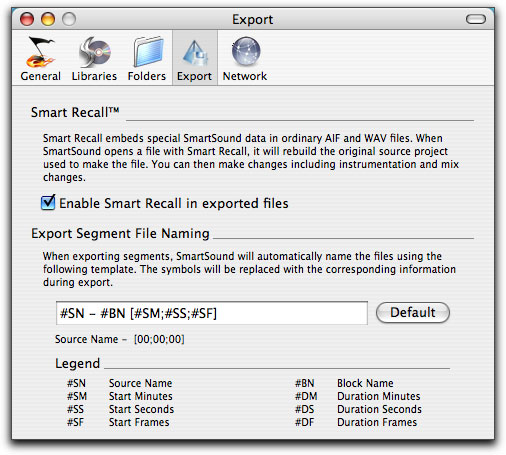The height and width of the screenshot is (455, 506).
Task: Minimize the window with yellow button
Action: [x=48, y=19]
